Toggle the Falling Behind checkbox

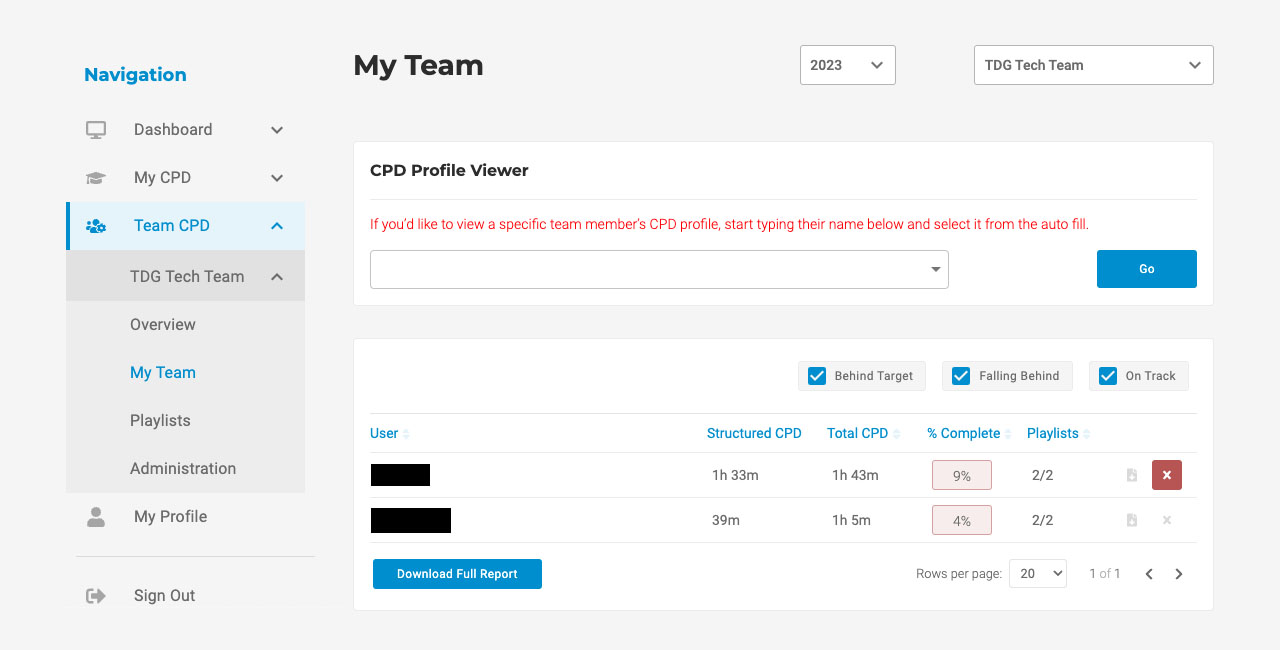(961, 376)
